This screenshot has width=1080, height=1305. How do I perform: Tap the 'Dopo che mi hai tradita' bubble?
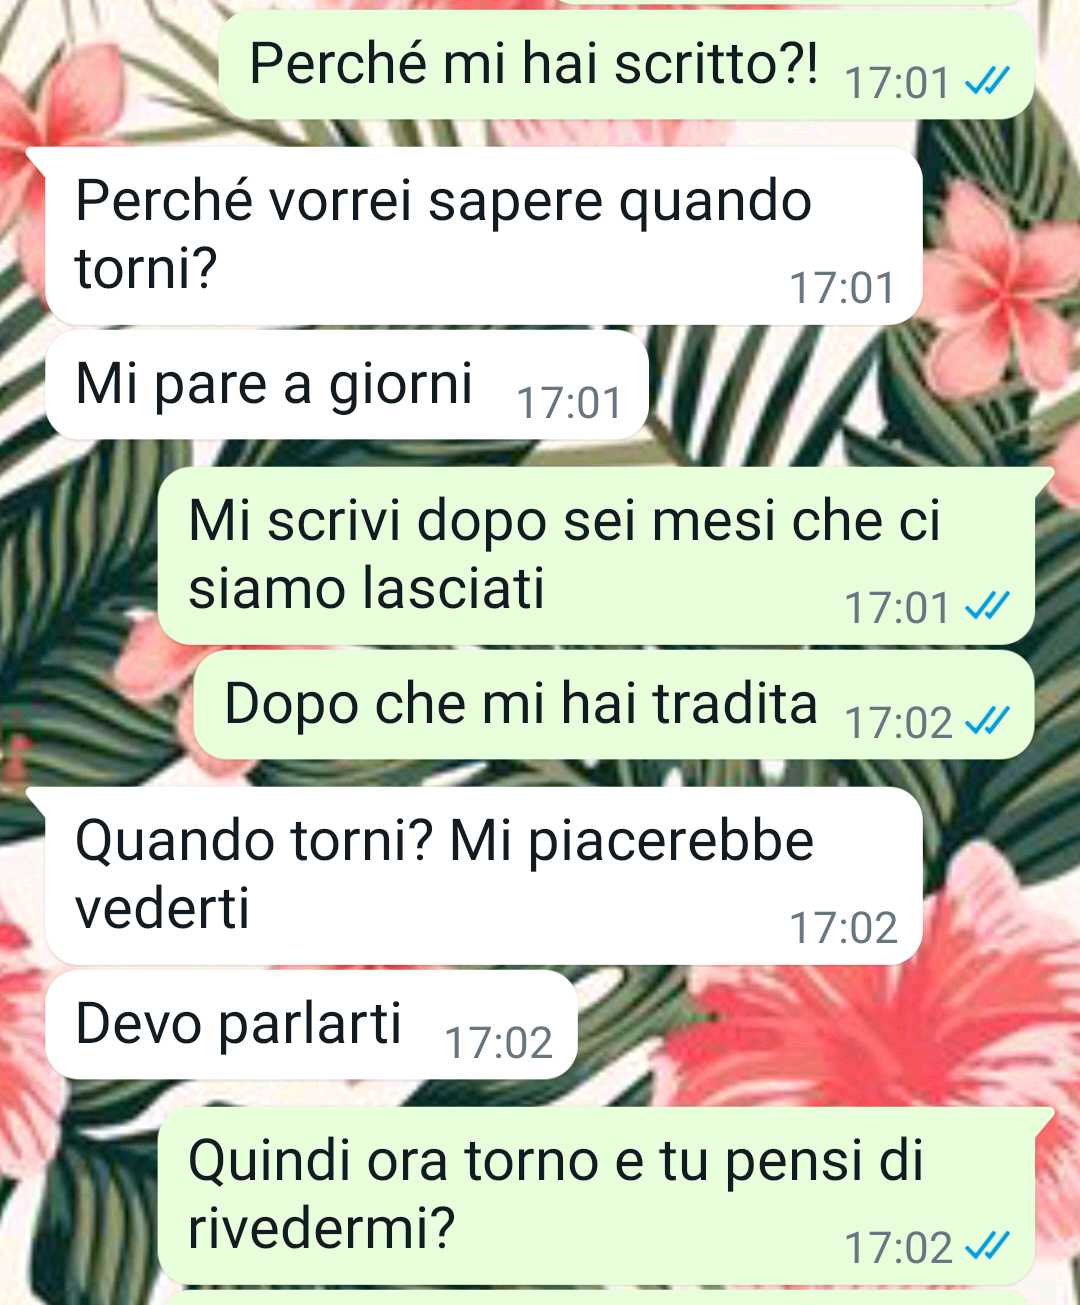[x=613, y=705]
